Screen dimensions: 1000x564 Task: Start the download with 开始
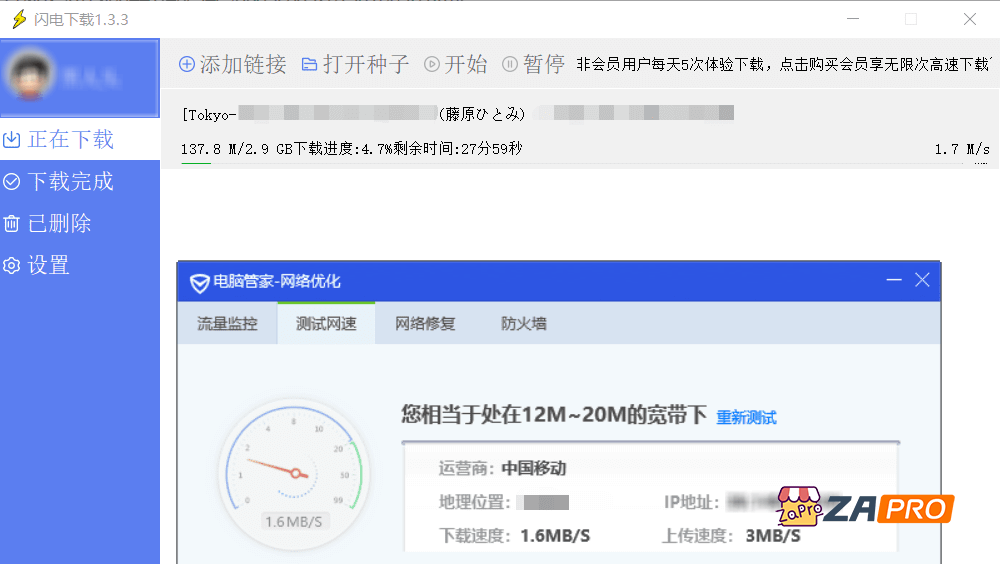coord(466,64)
